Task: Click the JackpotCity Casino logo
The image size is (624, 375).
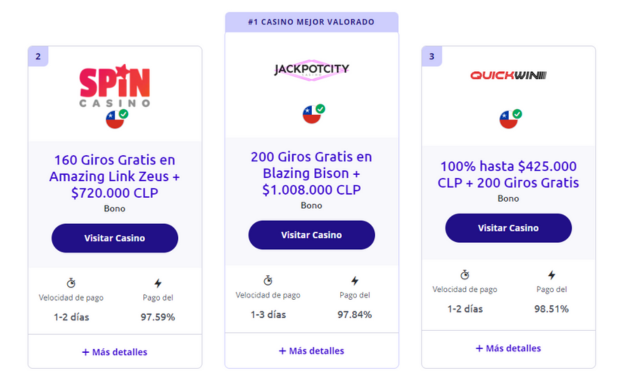Action: click(312, 70)
